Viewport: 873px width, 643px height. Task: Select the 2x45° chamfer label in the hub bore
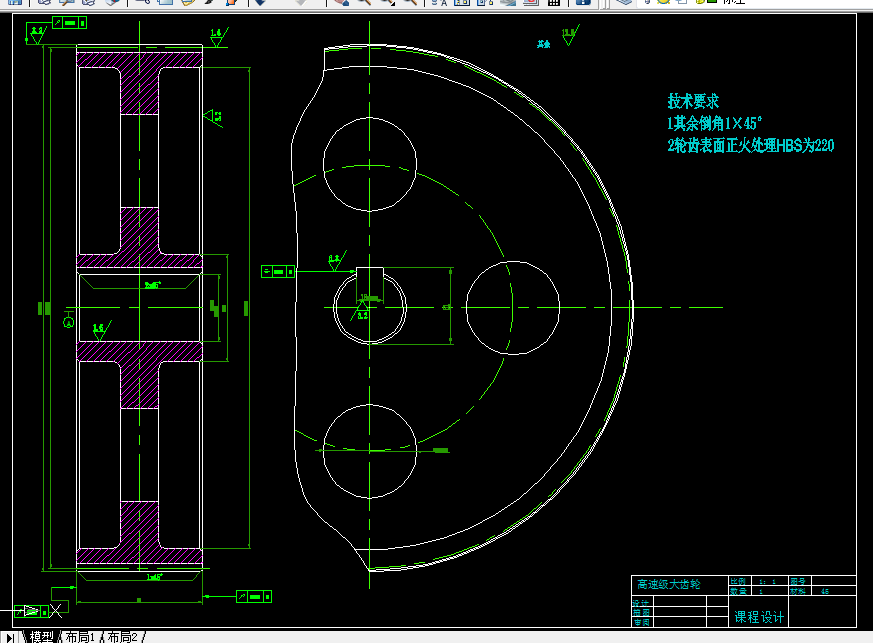pos(153,285)
